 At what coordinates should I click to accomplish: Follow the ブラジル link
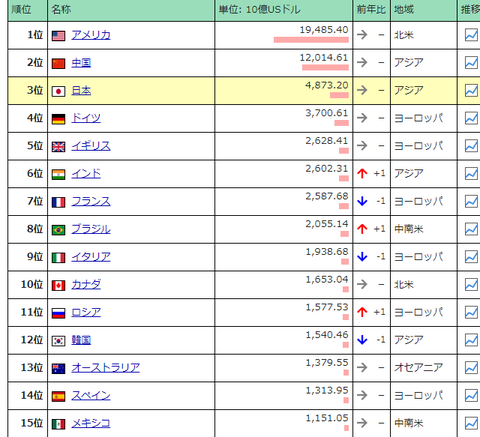coord(91,229)
